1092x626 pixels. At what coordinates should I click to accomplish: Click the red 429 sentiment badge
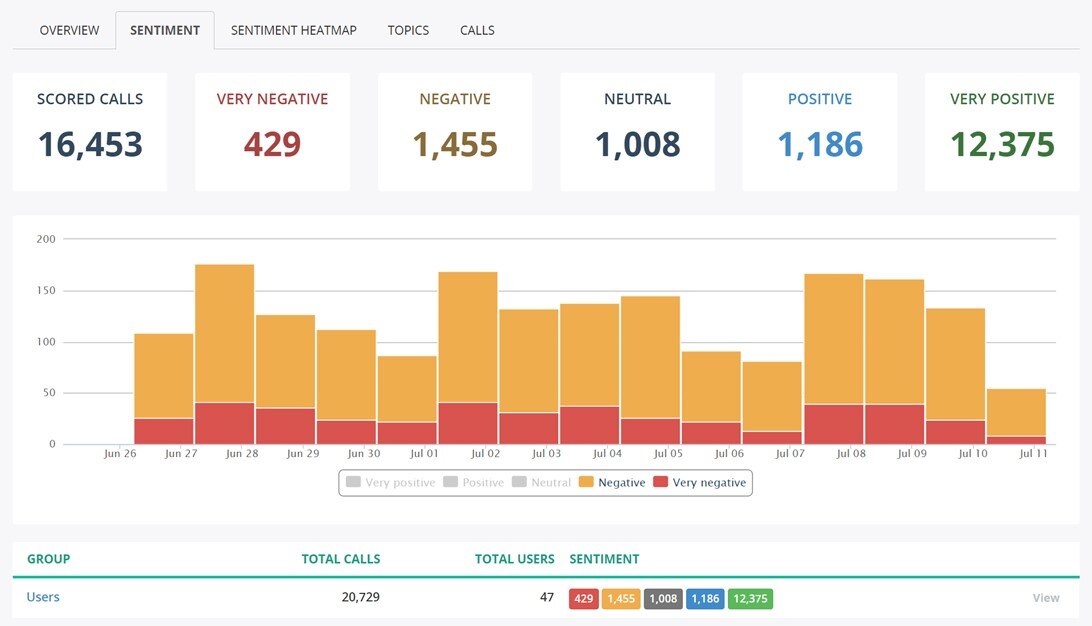point(584,599)
